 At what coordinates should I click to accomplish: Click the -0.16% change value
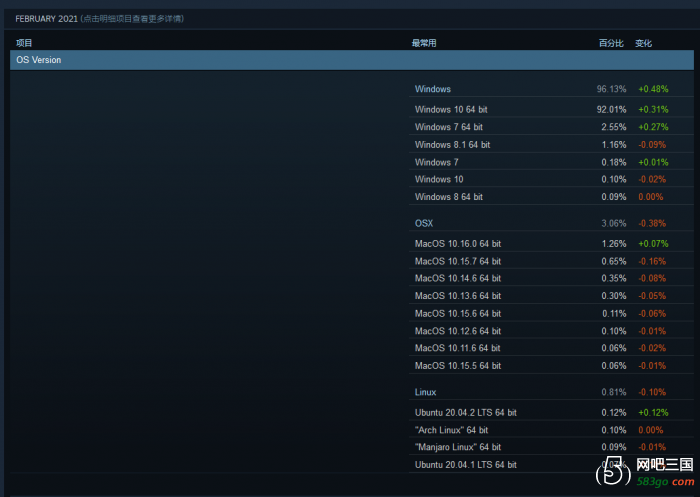[652, 261]
